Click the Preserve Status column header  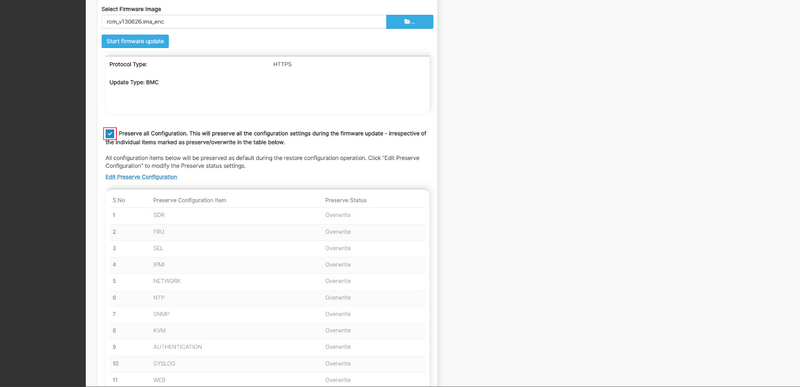click(x=346, y=200)
